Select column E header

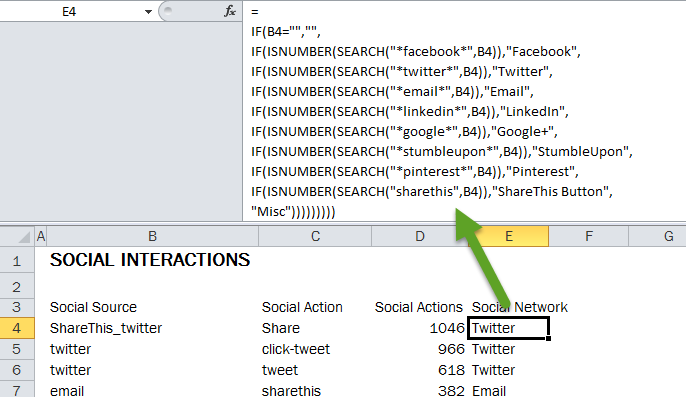(x=508, y=236)
